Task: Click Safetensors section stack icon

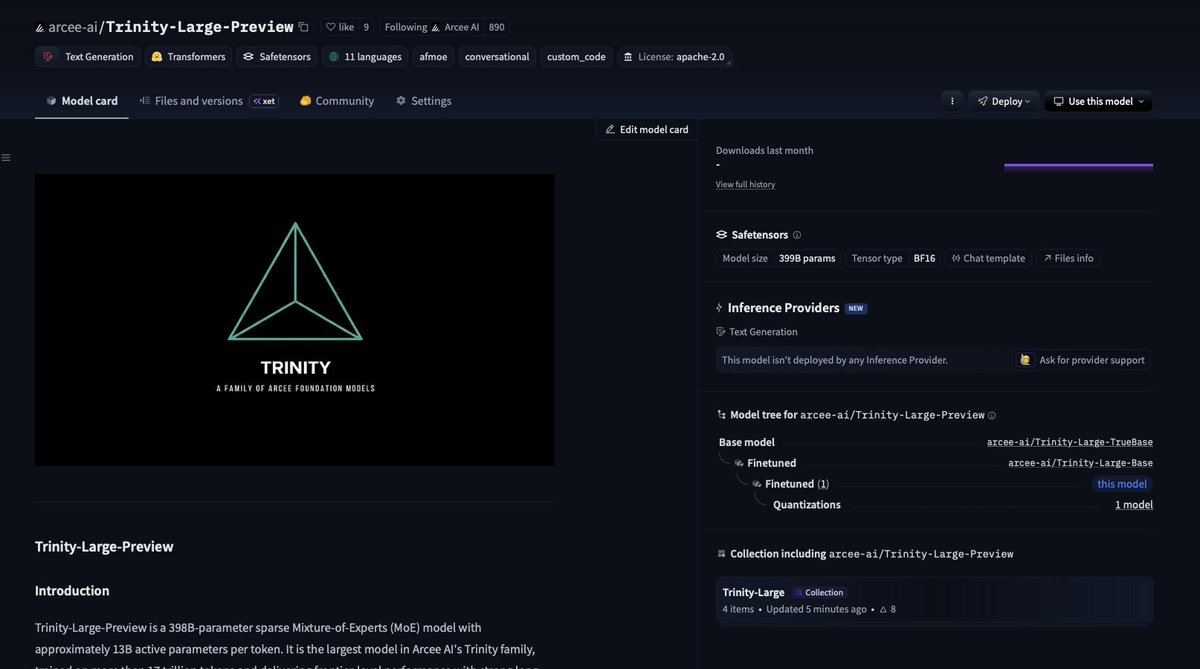Action: pyautogui.click(x=721, y=235)
